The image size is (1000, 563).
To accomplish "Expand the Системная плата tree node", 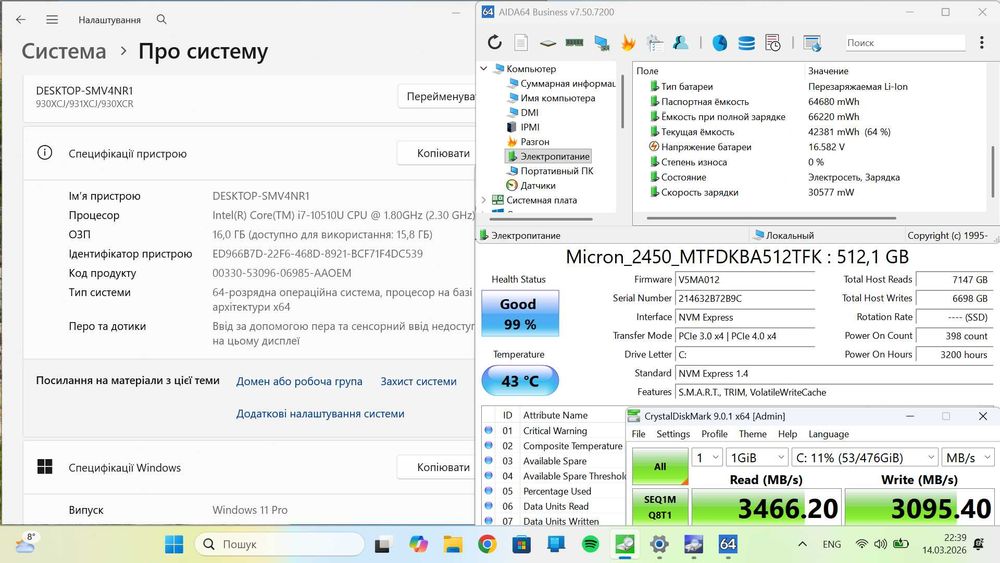I will coord(484,200).
